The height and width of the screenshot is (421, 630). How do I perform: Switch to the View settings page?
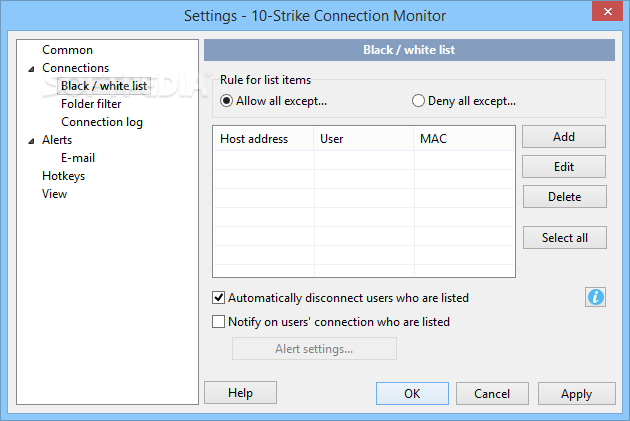point(55,194)
